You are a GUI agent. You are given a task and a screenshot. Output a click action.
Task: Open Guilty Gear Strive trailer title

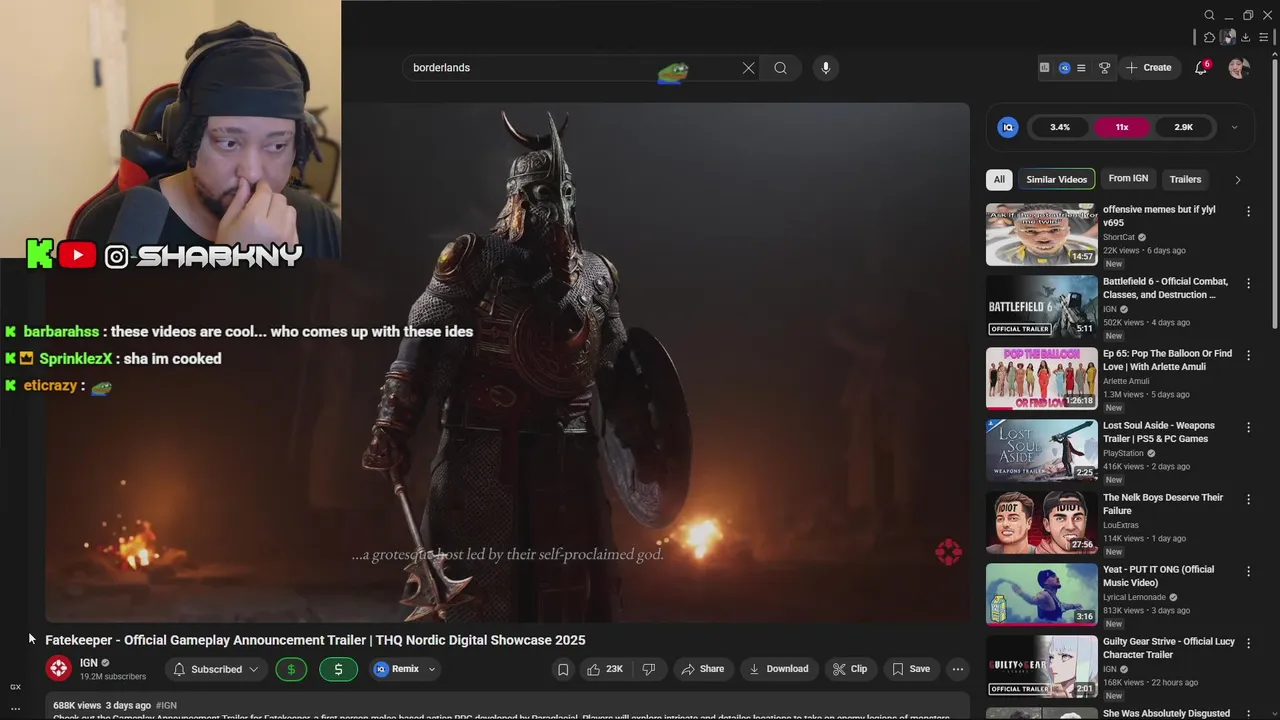pyautogui.click(x=1169, y=648)
